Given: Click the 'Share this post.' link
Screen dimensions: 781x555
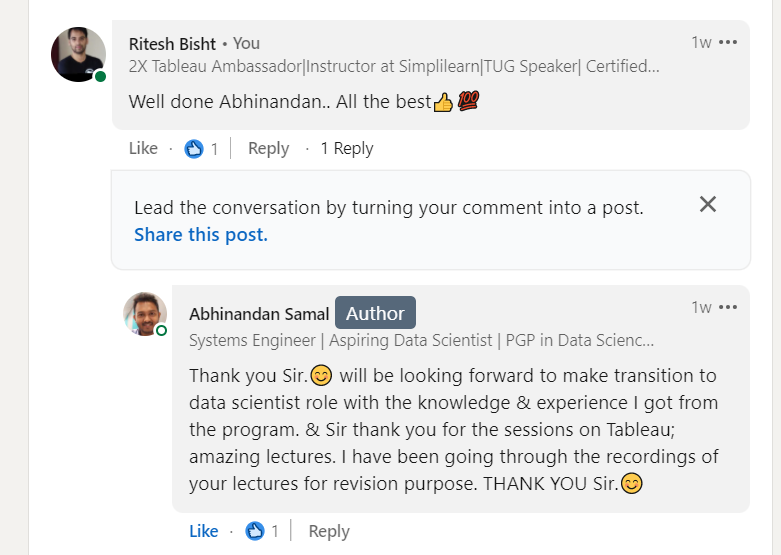Looking at the screenshot, I should 201,235.
